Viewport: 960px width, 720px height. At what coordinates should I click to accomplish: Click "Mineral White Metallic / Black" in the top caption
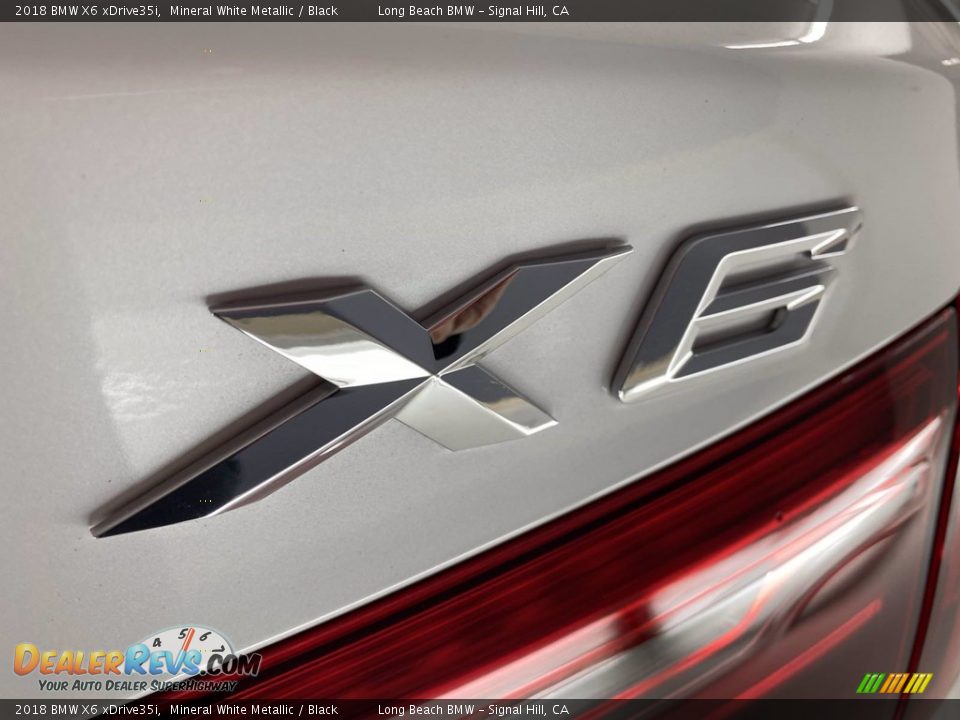pyautogui.click(x=253, y=10)
